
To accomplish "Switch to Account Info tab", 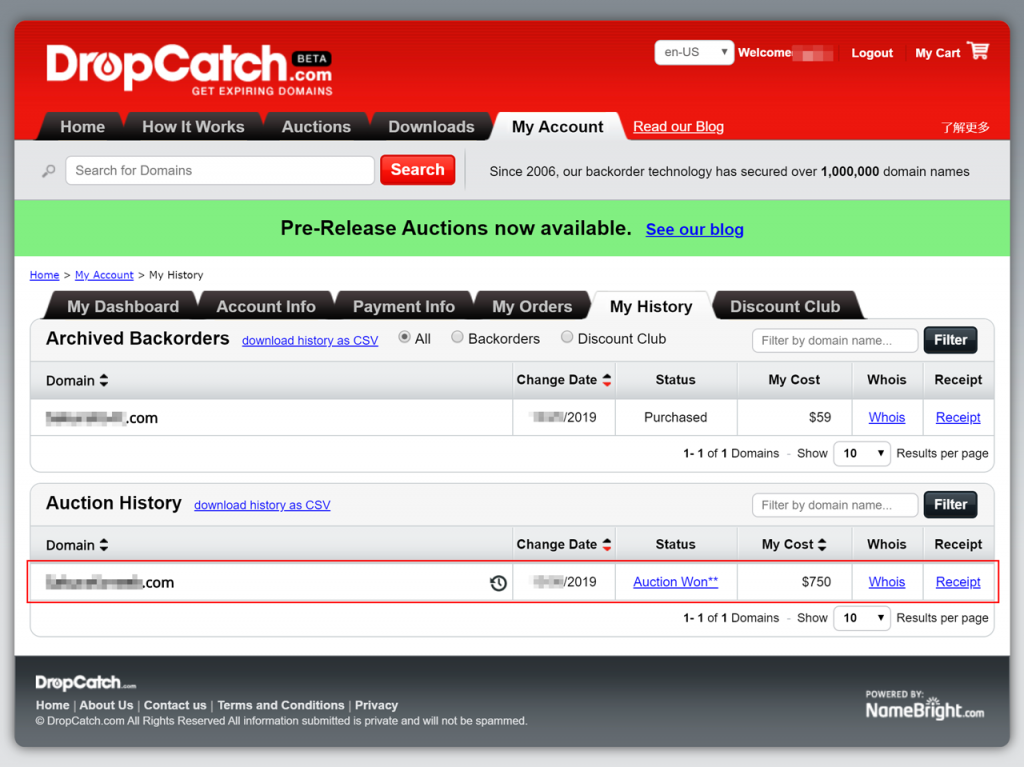I will pyautogui.click(x=266, y=306).
